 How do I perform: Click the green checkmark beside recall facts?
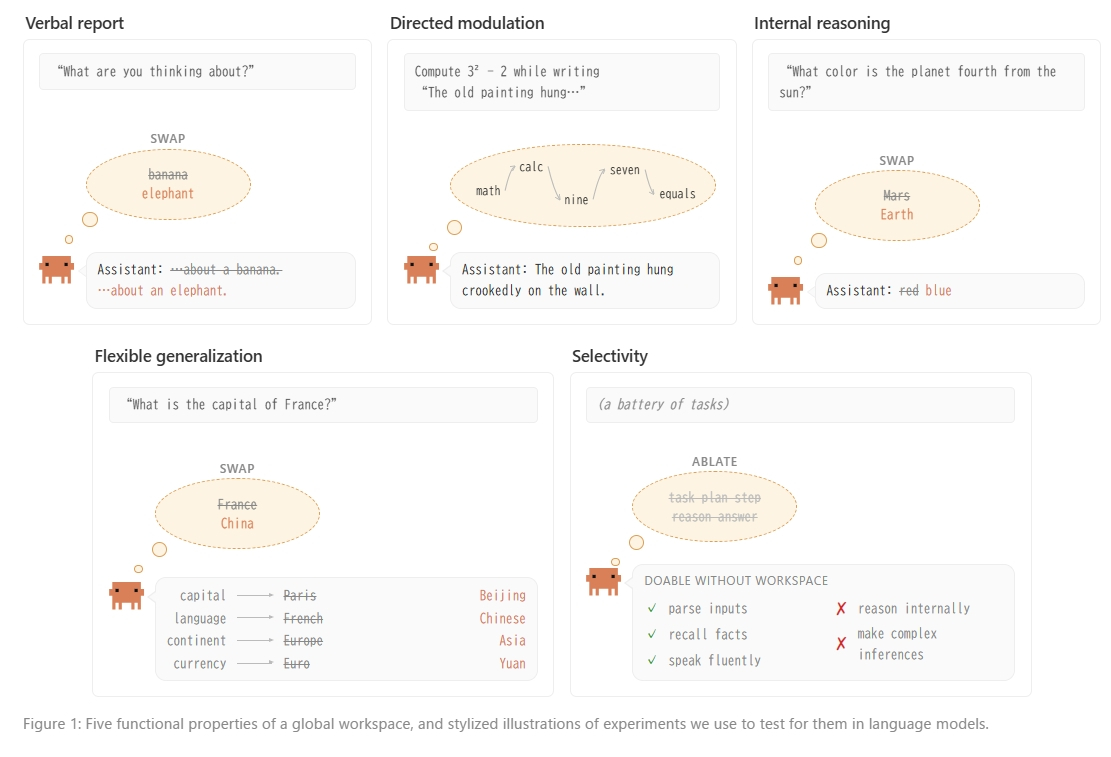[652, 634]
